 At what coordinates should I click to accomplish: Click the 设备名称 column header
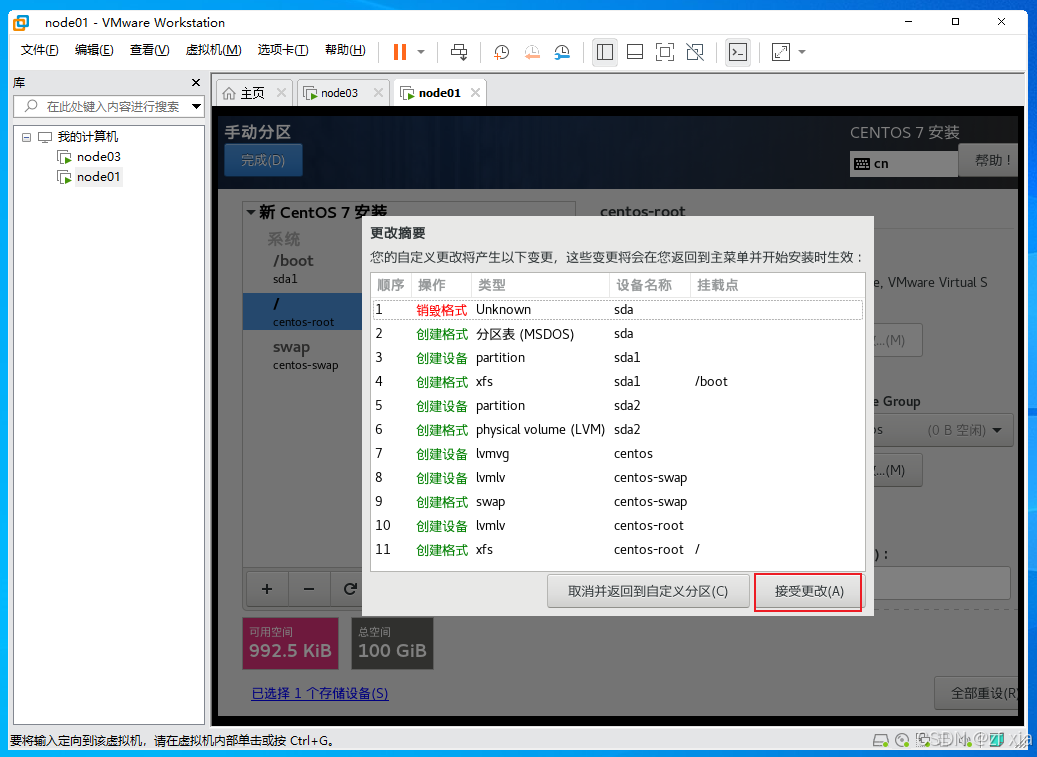tap(649, 285)
